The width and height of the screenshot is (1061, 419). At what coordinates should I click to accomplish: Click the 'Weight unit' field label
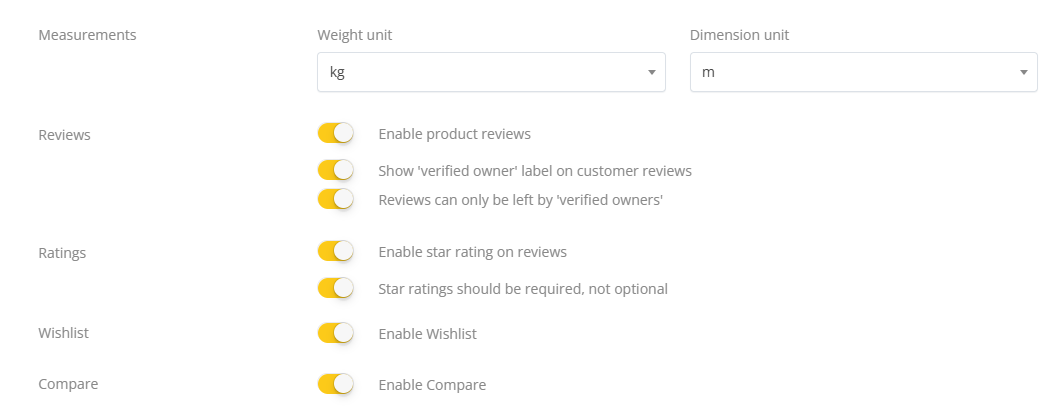(354, 35)
